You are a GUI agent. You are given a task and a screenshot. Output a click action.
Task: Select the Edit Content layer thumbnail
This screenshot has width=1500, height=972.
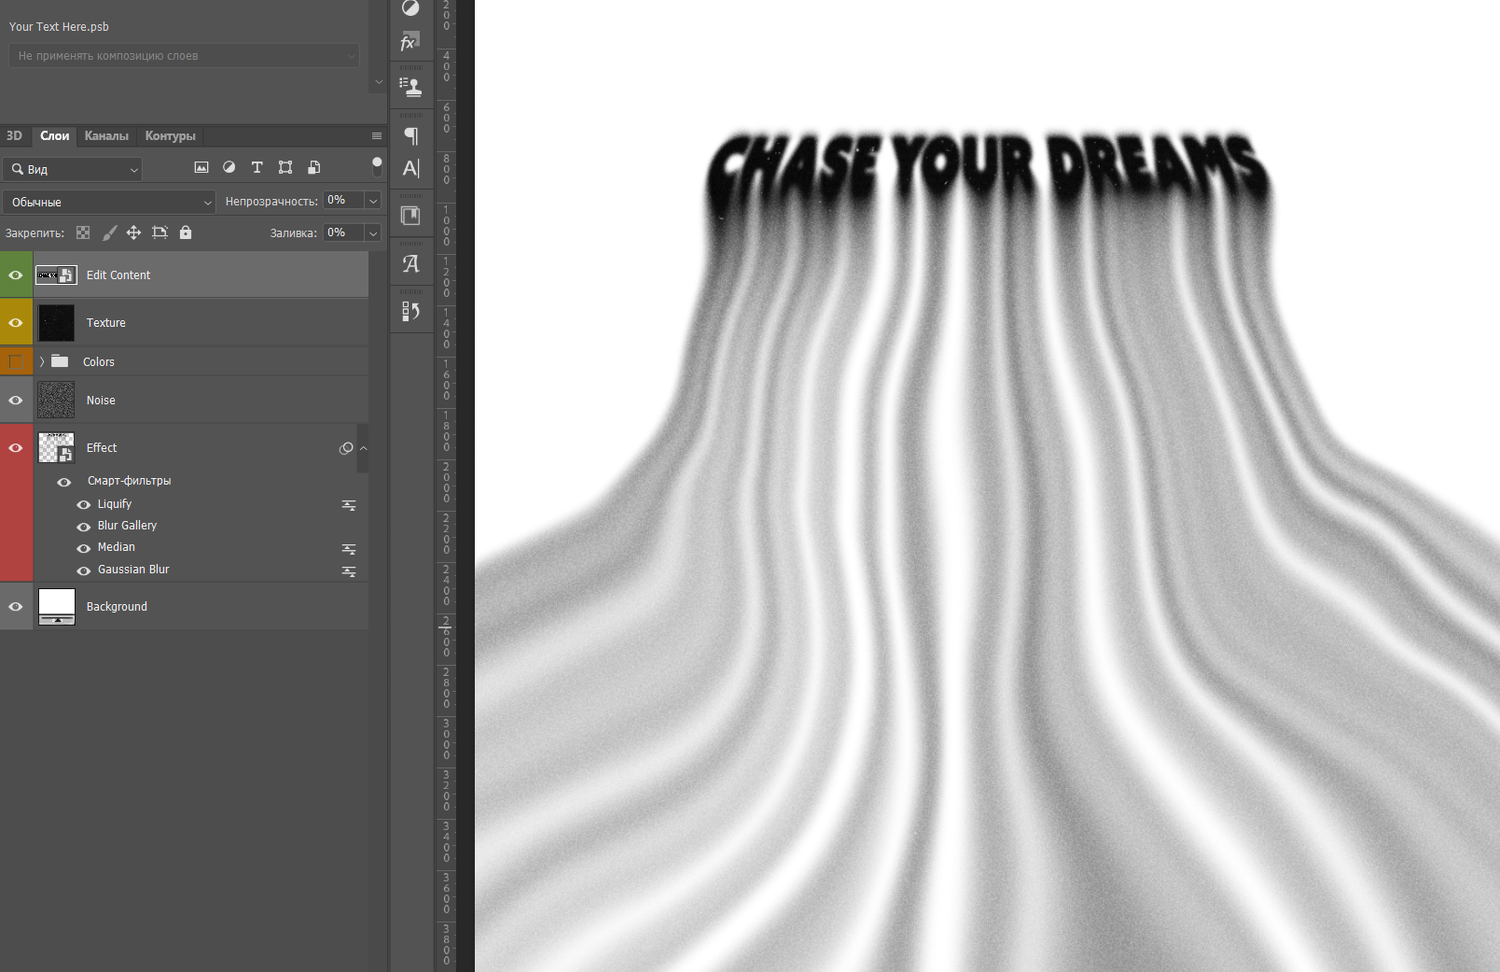tap(56, 275)
